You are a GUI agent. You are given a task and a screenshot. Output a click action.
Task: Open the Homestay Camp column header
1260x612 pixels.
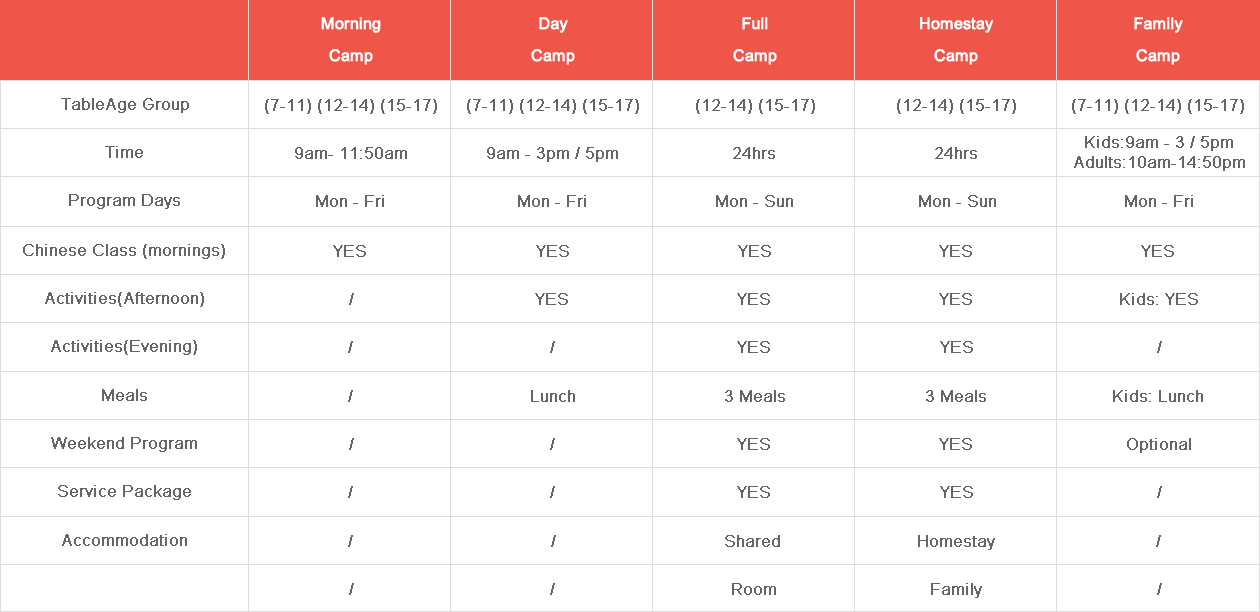tap(956, 40)
